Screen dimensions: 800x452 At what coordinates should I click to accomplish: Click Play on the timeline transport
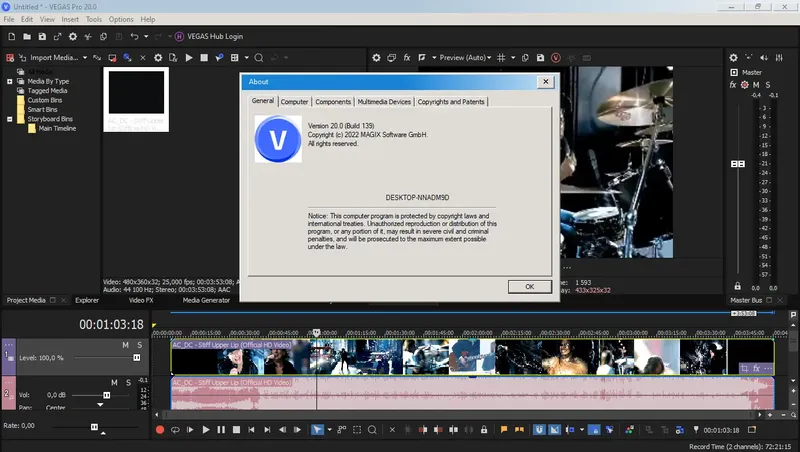[206, 430]
